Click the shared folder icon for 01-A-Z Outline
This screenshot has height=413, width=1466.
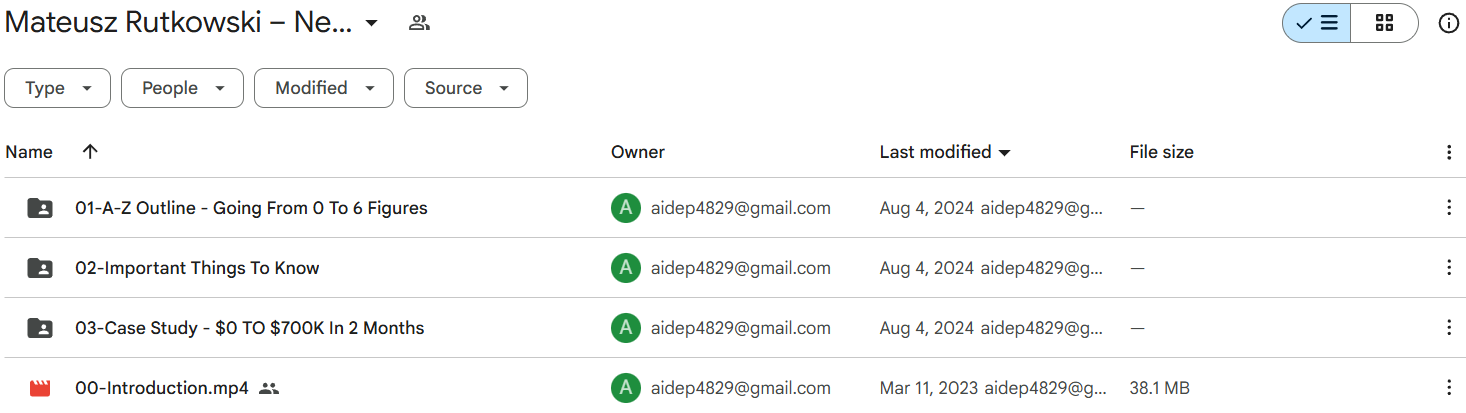click(40, 208)
